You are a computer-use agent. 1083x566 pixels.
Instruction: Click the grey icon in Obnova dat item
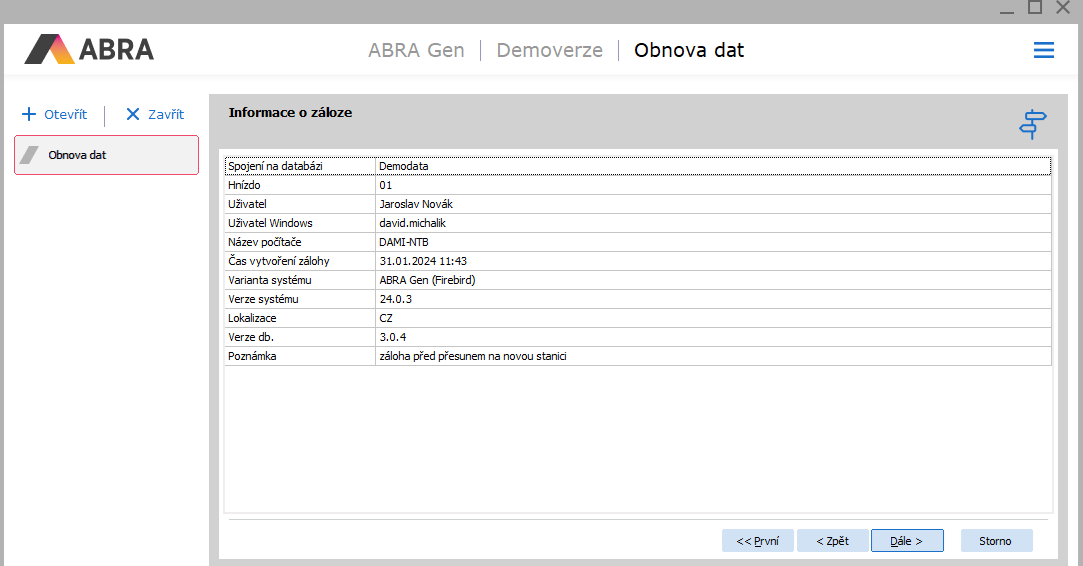[x=30, y=155]
